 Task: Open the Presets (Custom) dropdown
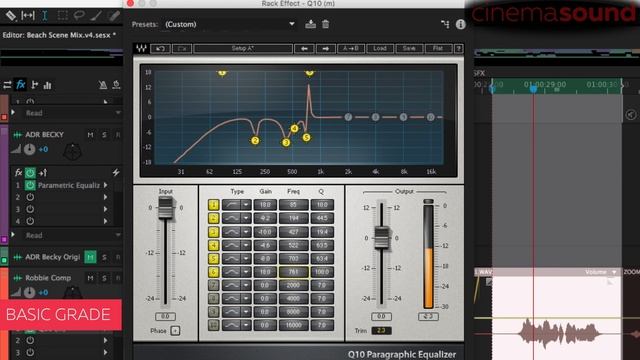tap(229, 24)
